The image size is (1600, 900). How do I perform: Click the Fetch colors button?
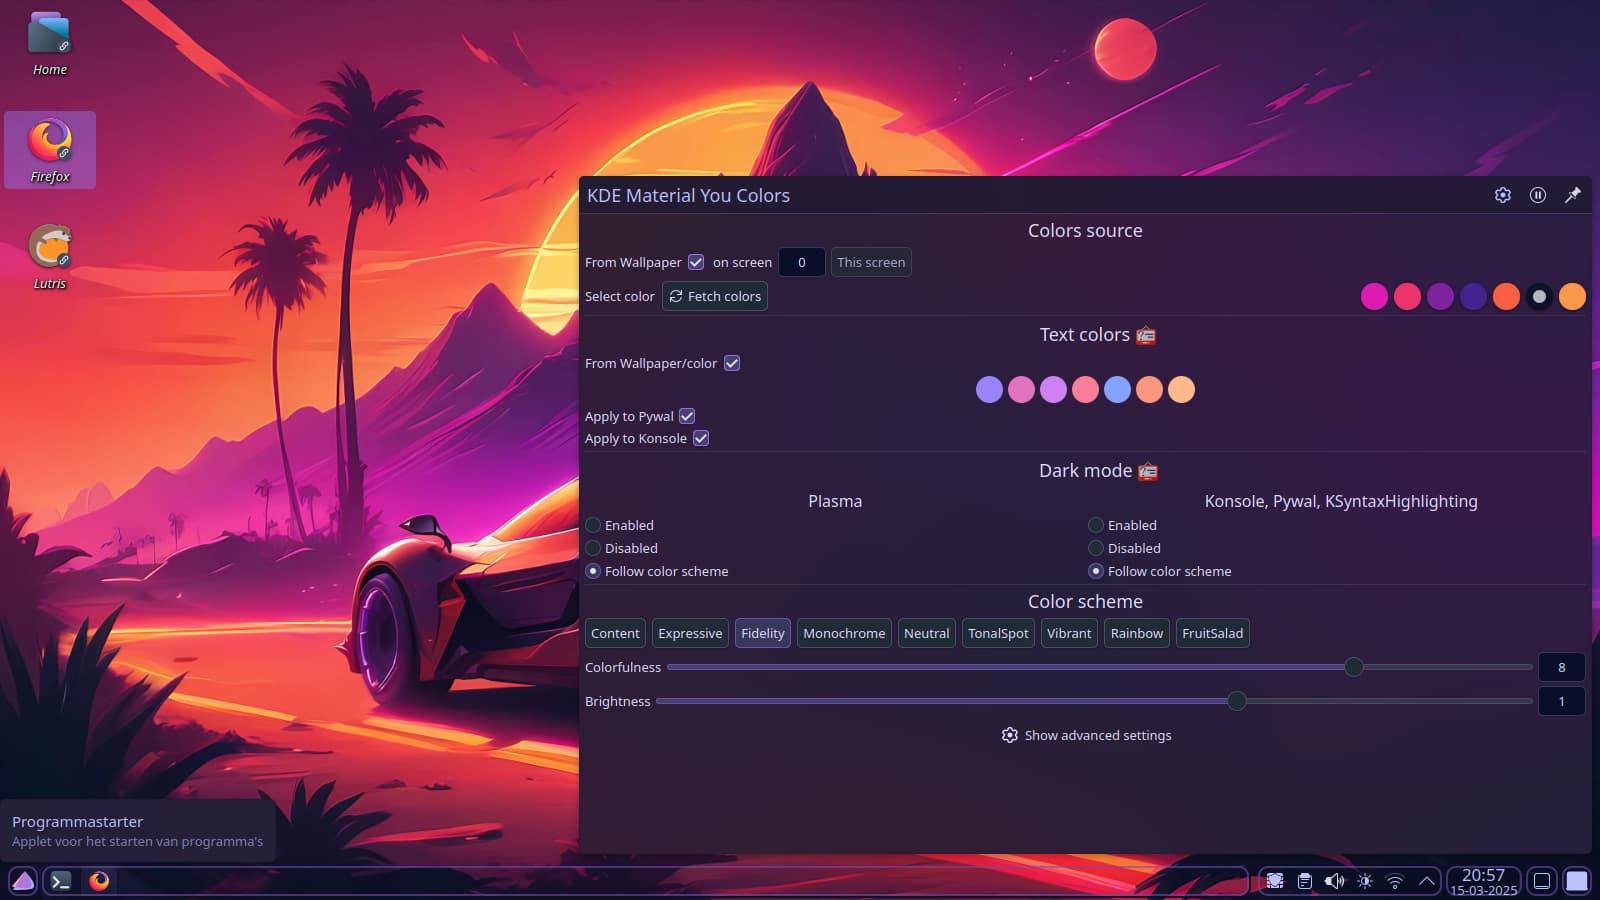pyautogui.click(x=715, y=296)
